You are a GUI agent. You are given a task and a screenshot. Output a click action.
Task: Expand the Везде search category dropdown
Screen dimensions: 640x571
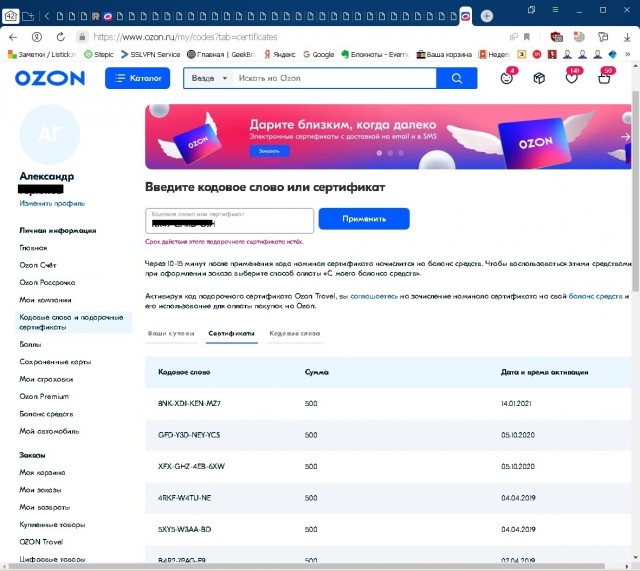[208, 78]
